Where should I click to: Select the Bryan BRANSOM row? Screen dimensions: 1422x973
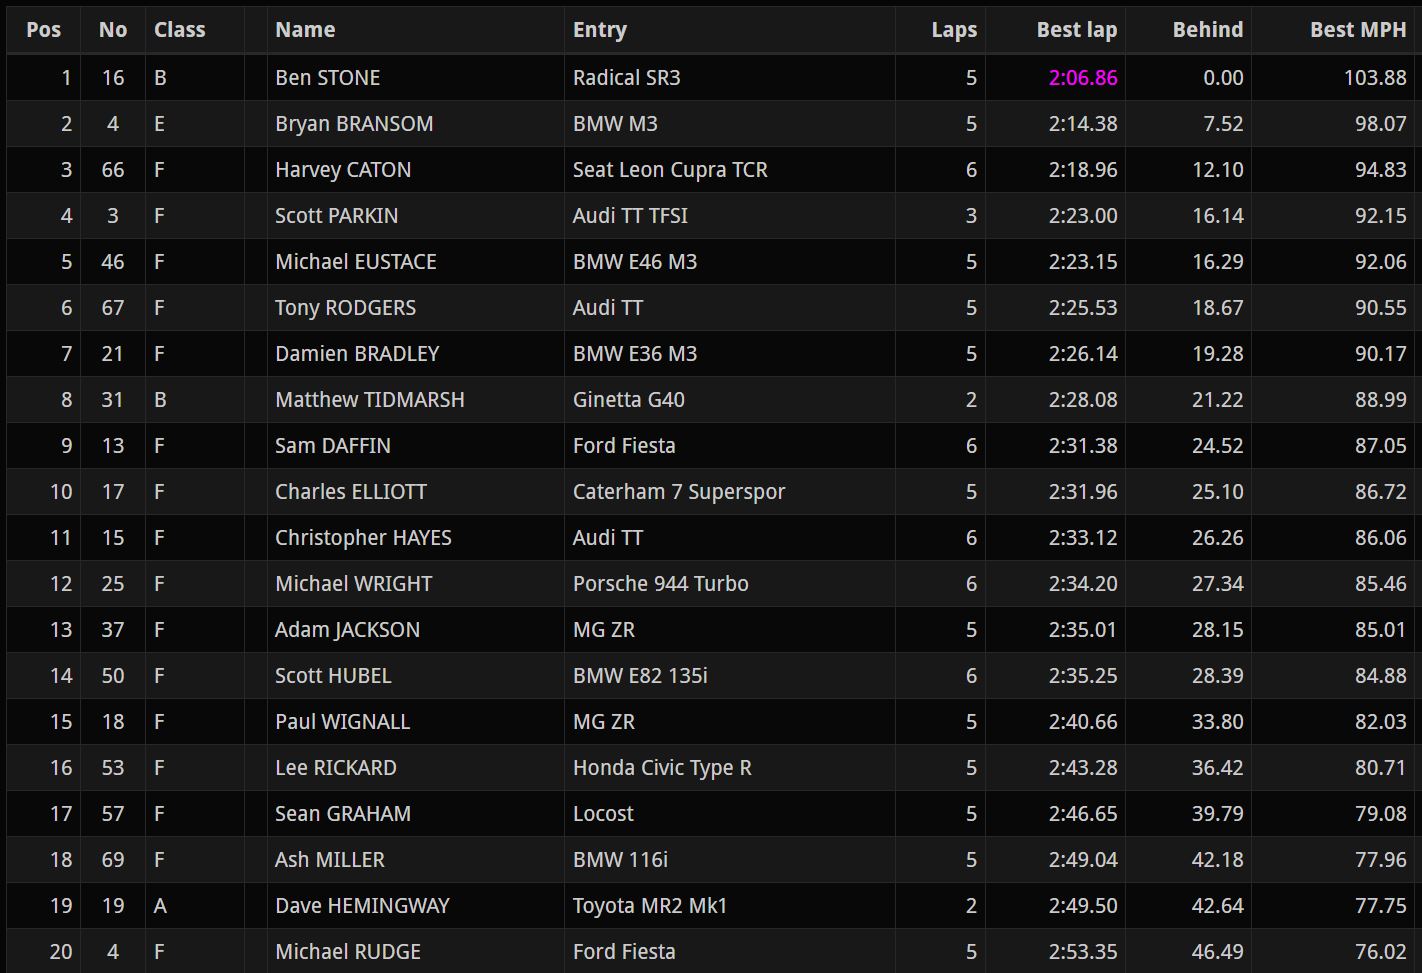pos(711,124)
